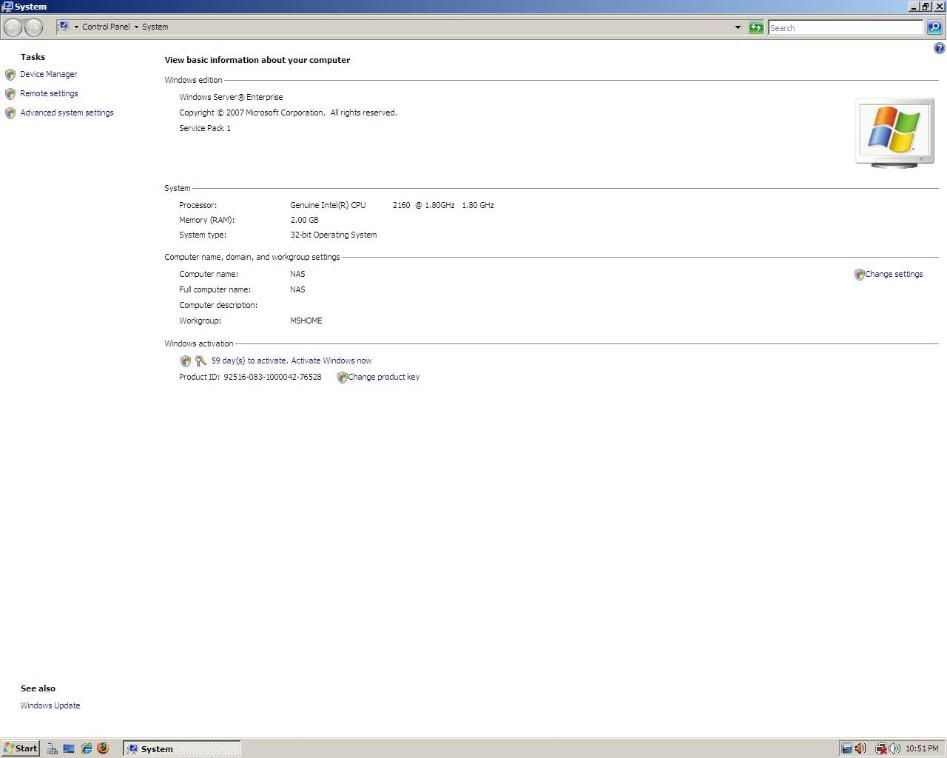
Task: Click the shield icon beside Change settings
Action: [x=859, y=275]
